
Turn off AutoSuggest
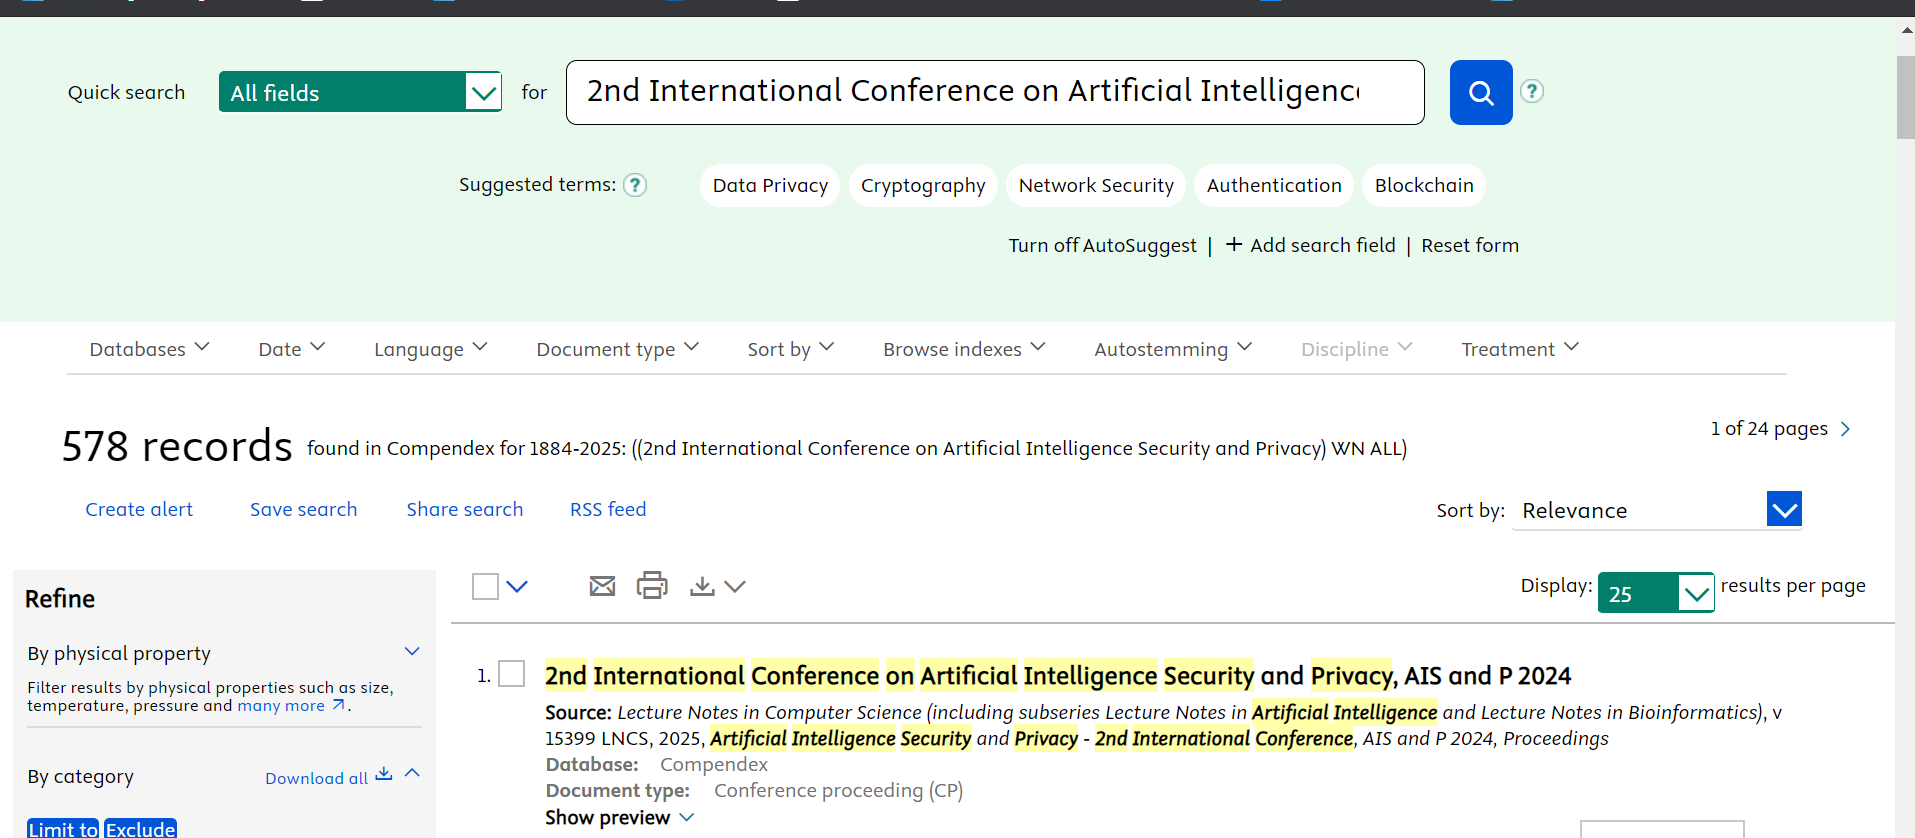tap(1102, 246)
